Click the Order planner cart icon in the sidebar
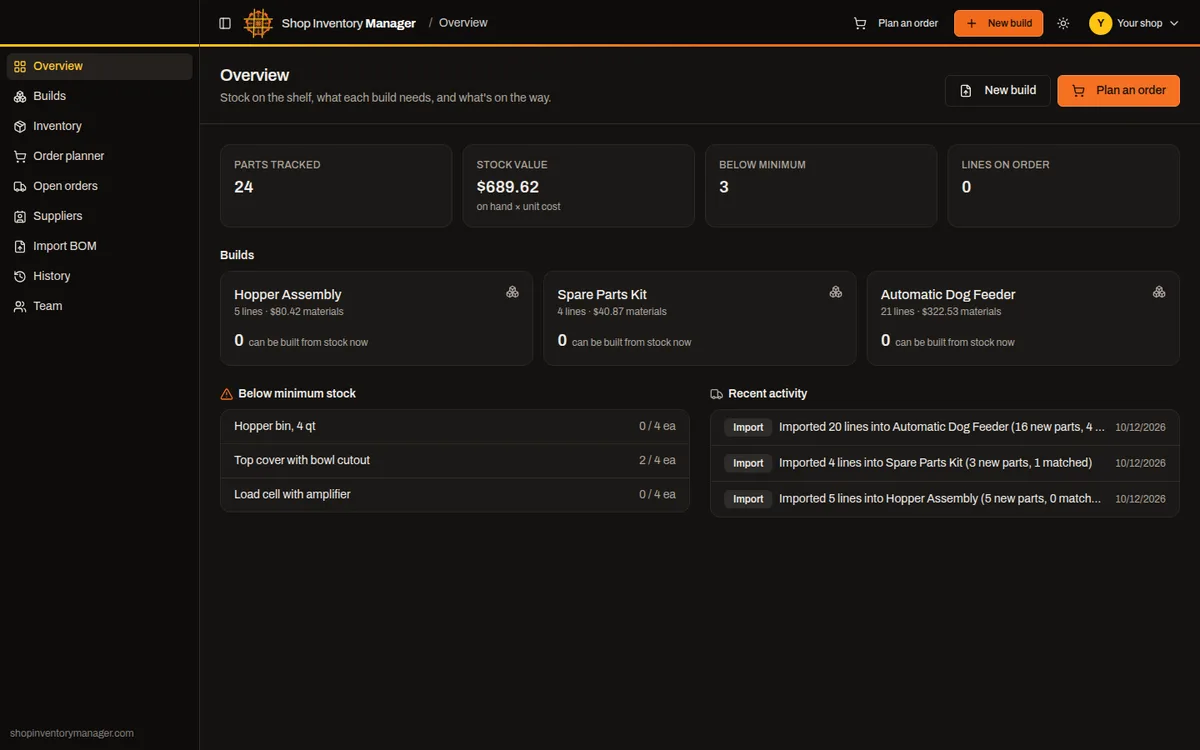Screen dimensions: 1200x750 point(20,156)
